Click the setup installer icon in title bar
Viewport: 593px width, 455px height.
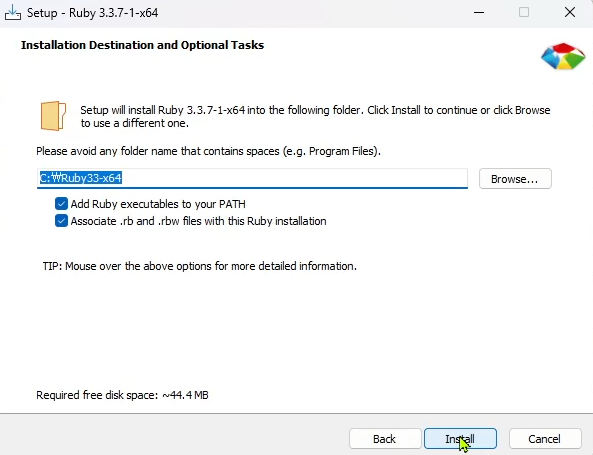(x=13, y=12)
